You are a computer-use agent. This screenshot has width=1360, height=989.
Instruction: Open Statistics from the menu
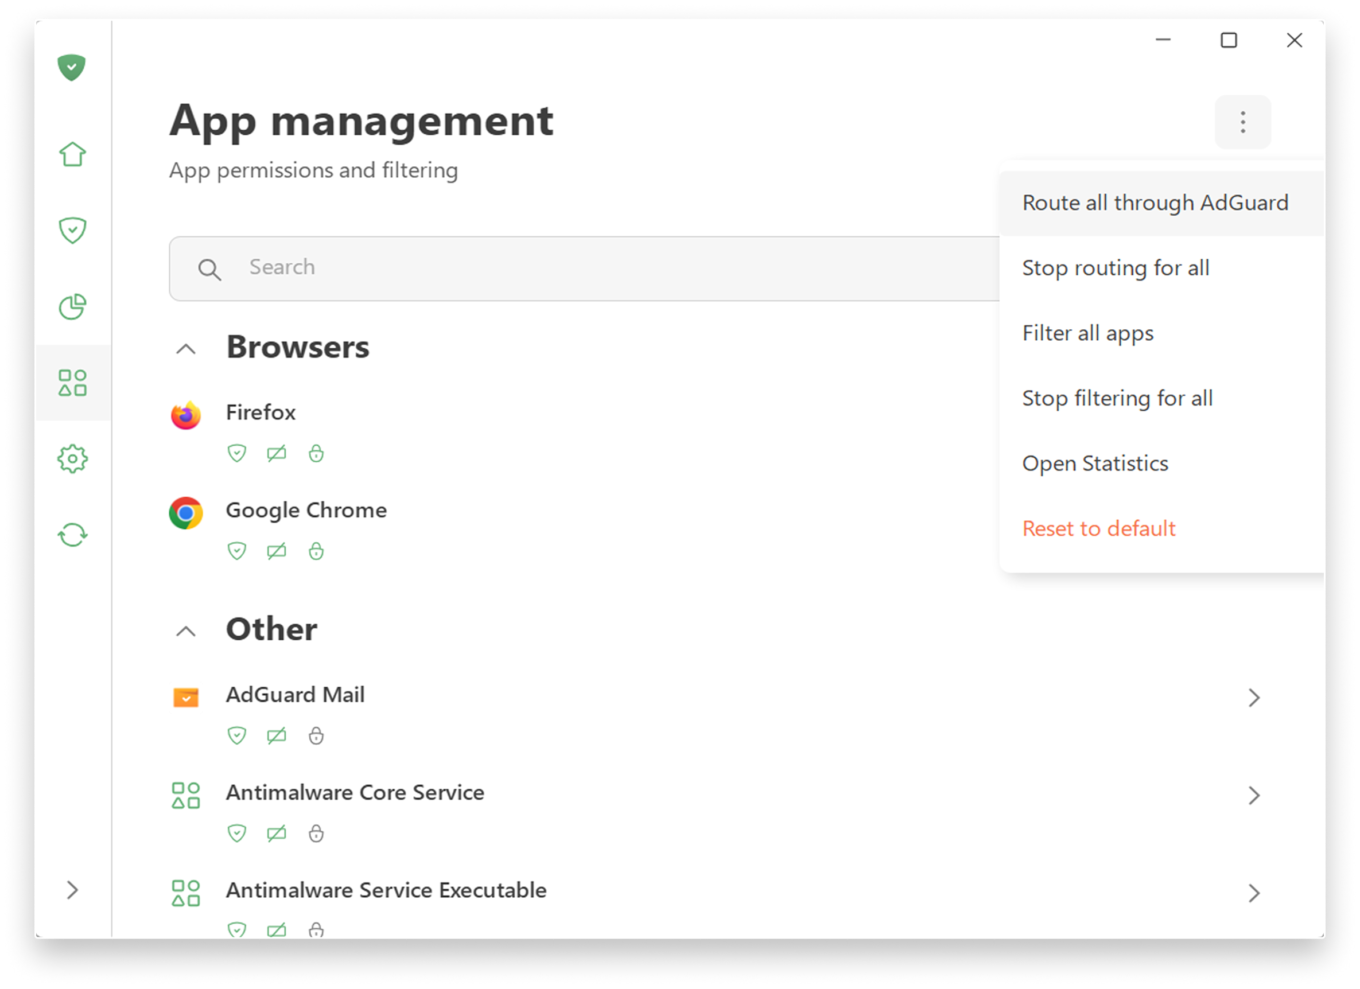1162,463
